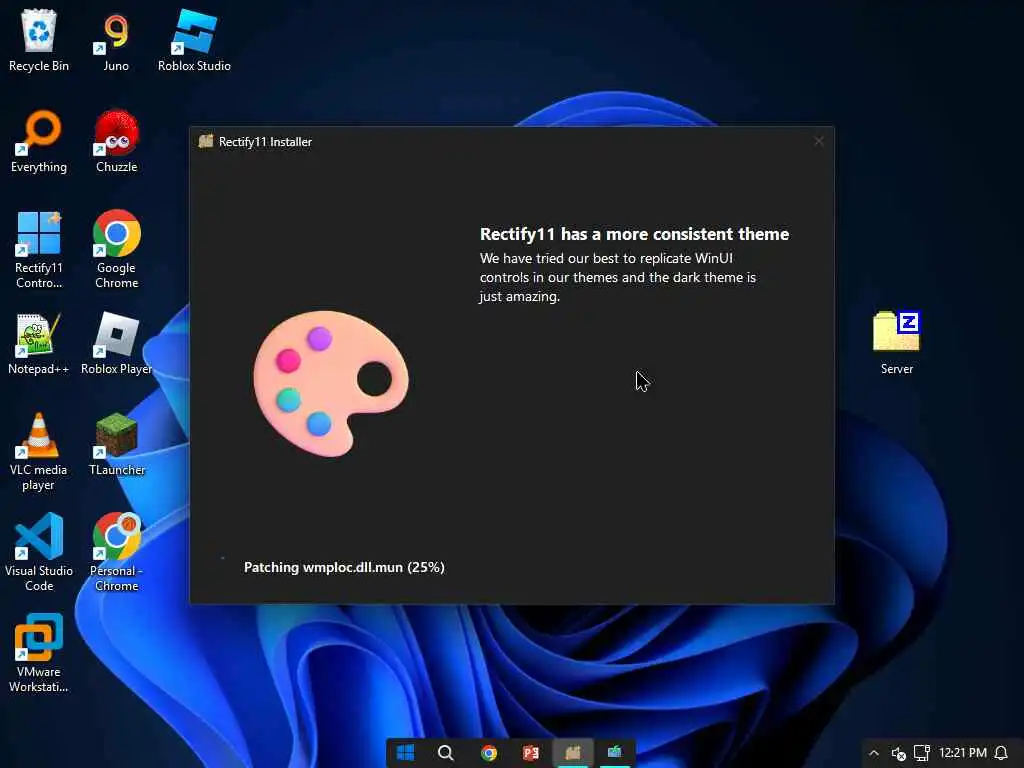Click the taskbar Search icon
The image size is (1024, 768).
tap(446, 753)
